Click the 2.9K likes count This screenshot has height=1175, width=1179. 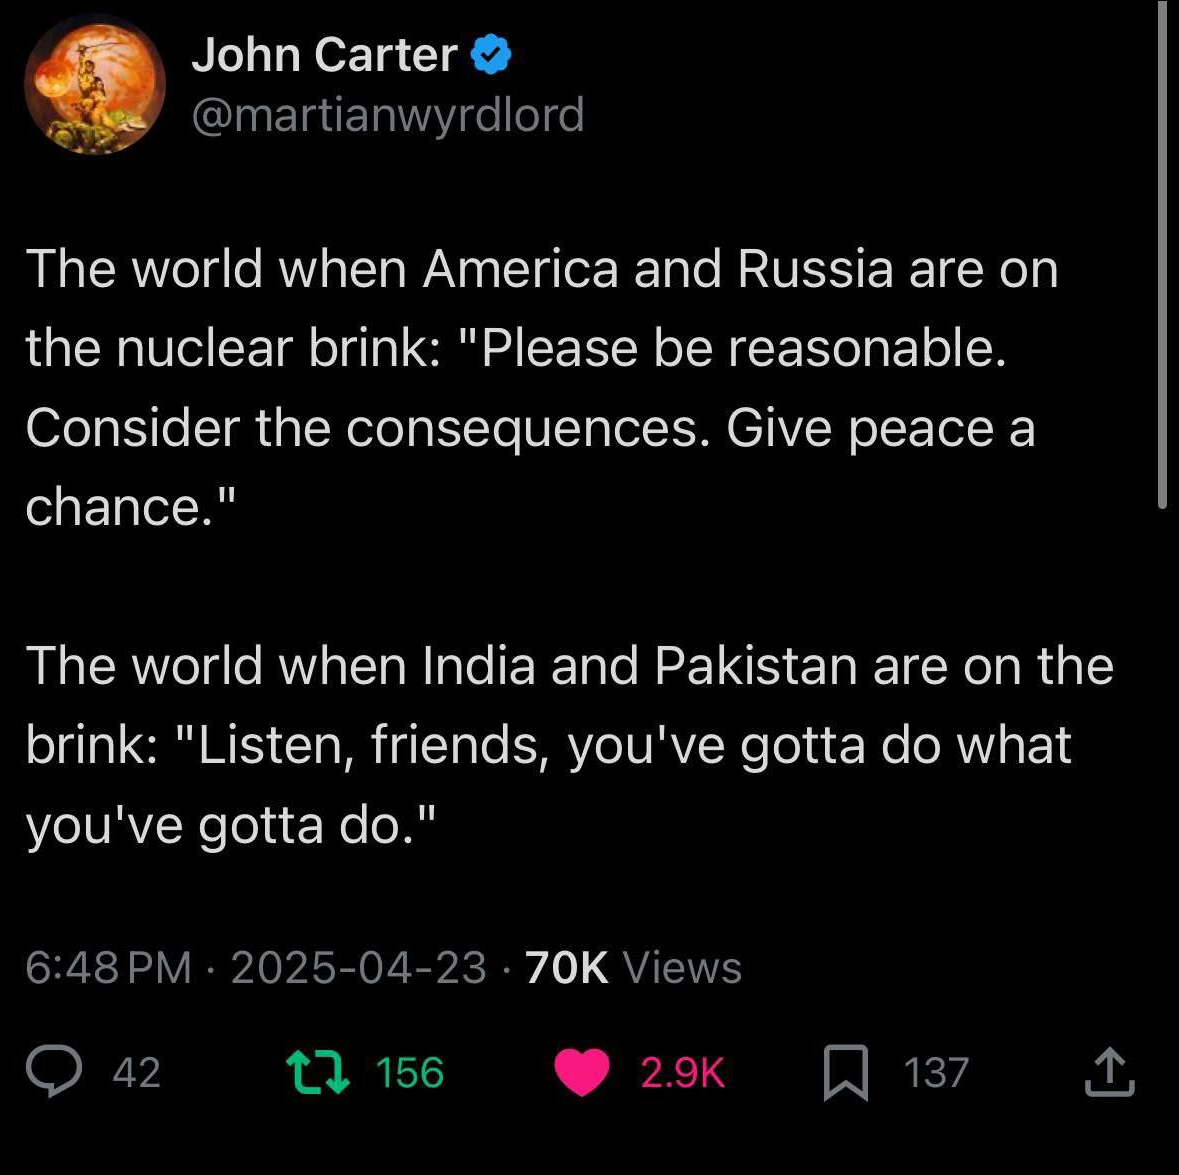682,1073
